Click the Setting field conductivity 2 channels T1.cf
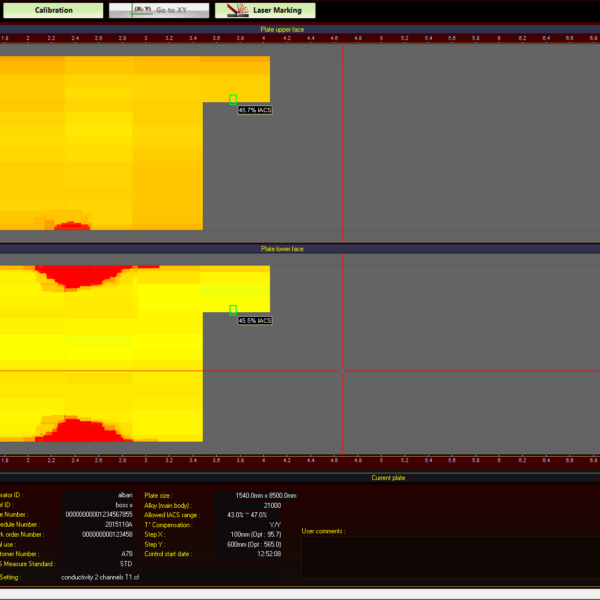 point(172,577)
